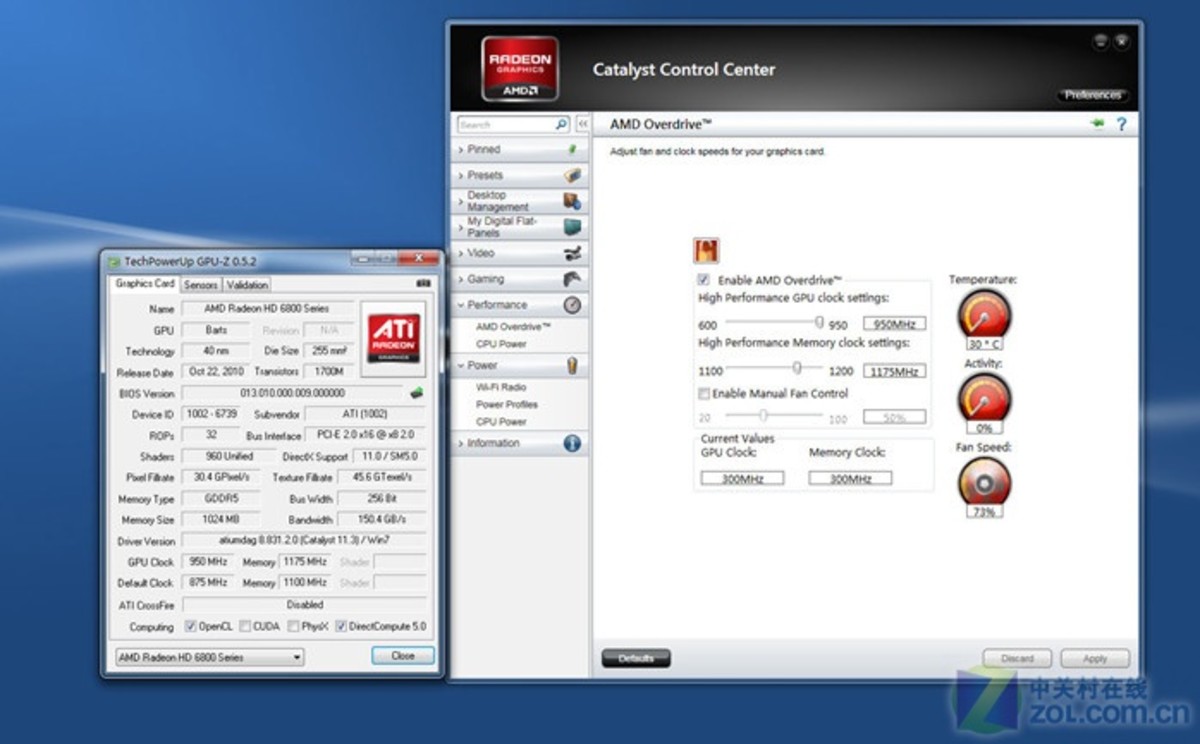Click the Temperature gauge dial

point(984,316)
